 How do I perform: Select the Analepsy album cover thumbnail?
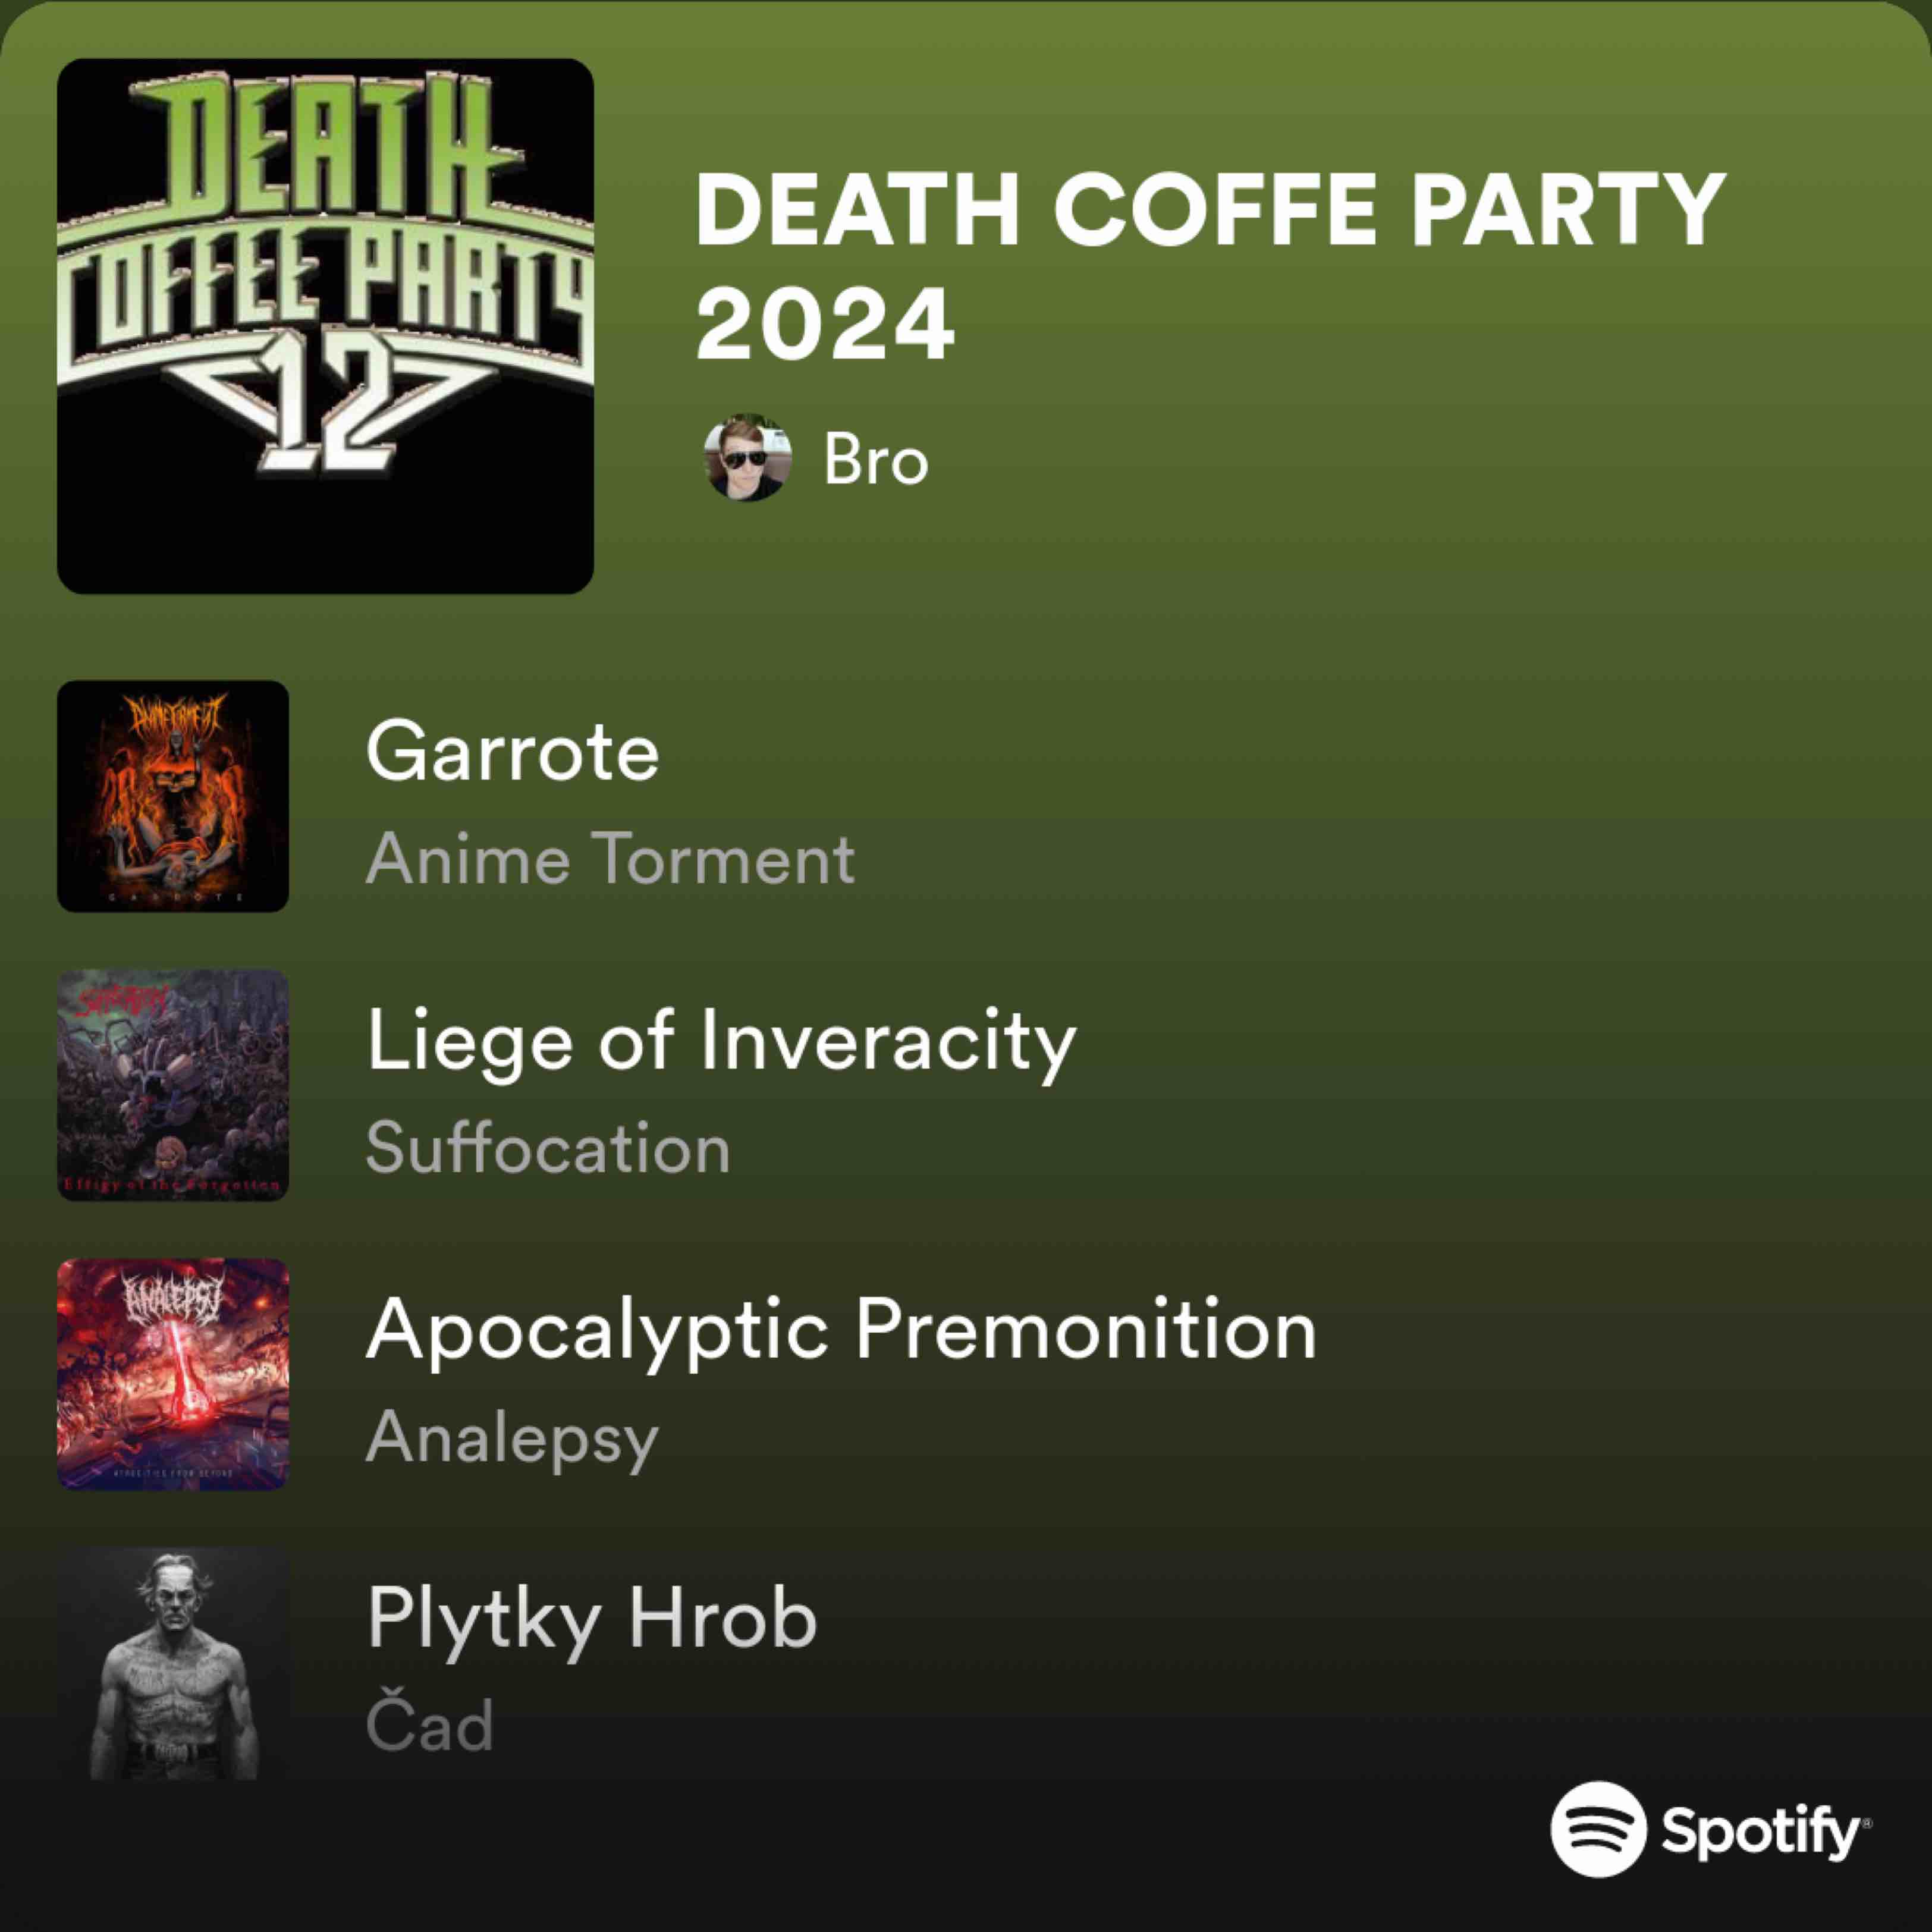pos(173,1374)
